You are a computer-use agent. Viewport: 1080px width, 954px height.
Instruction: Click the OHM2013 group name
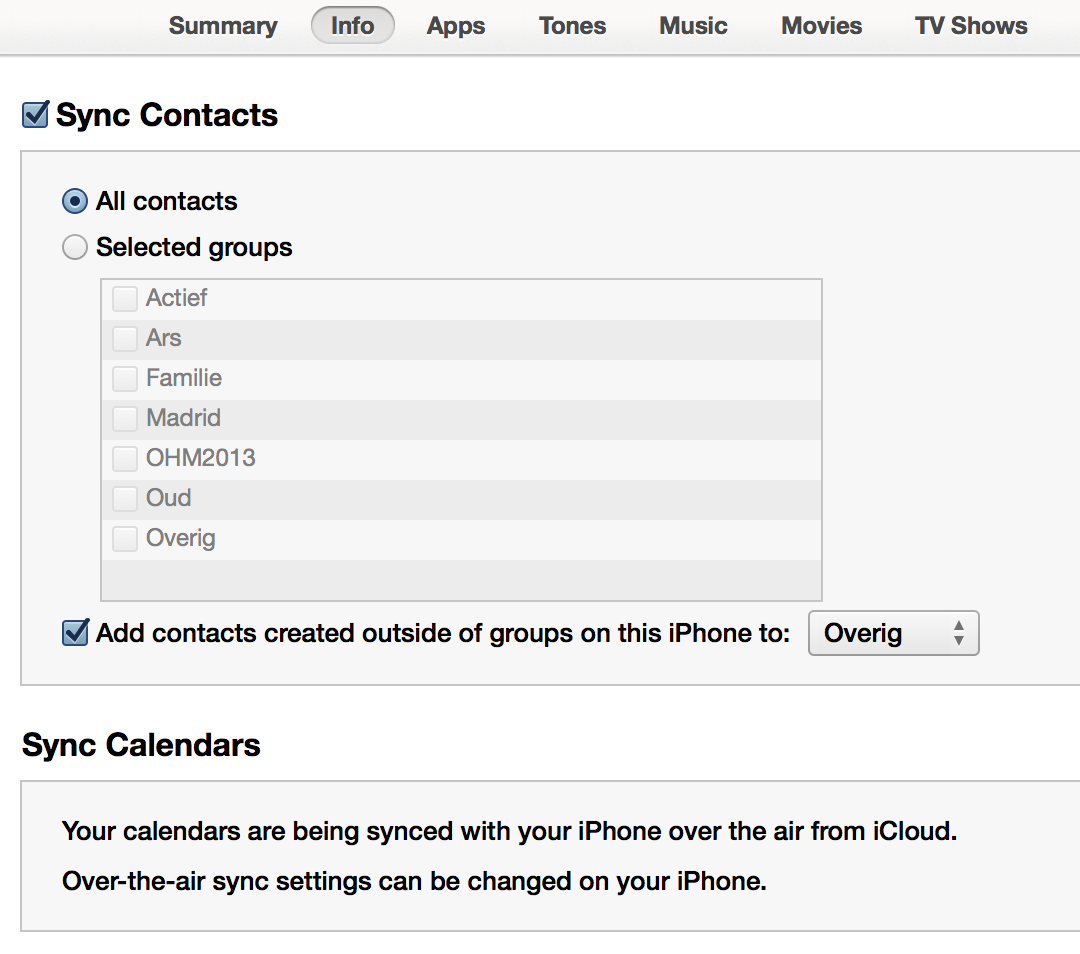[x=200, y=458]
